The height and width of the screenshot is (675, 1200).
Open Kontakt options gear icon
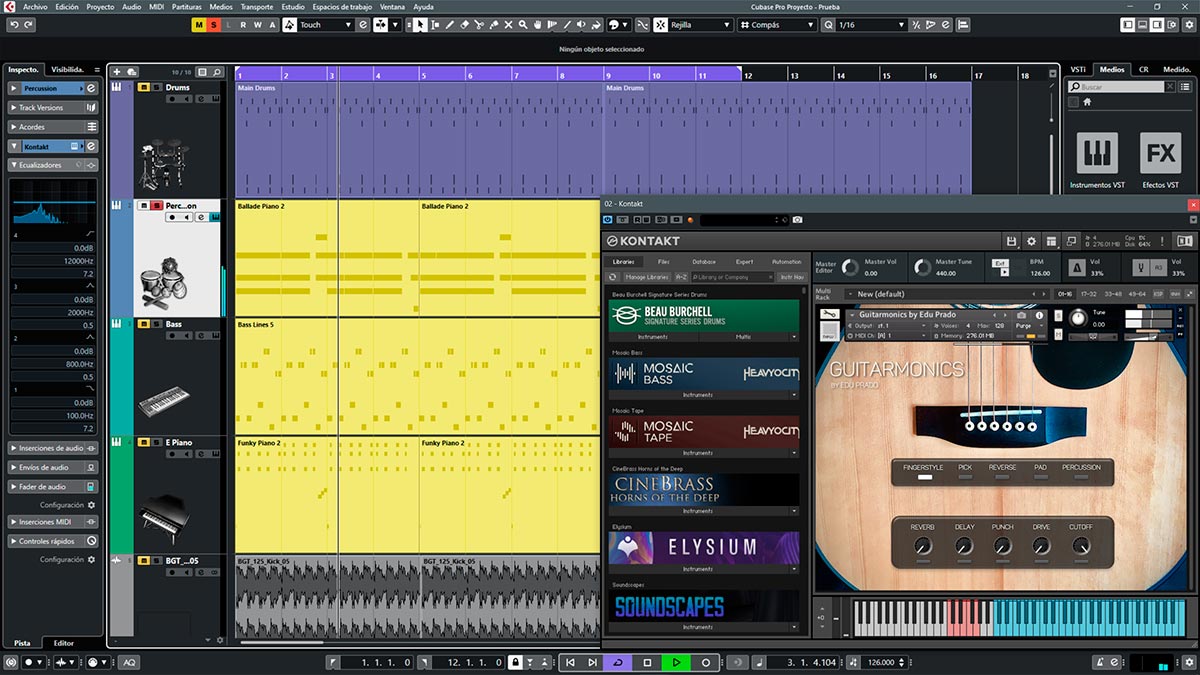1032,241
